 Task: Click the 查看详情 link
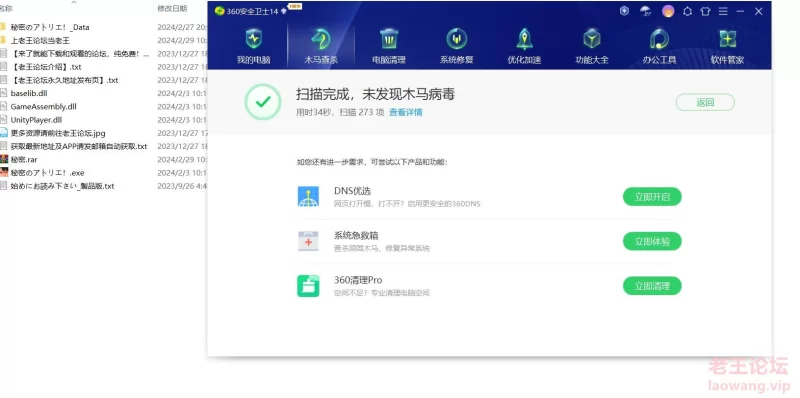tap(406, 112)
